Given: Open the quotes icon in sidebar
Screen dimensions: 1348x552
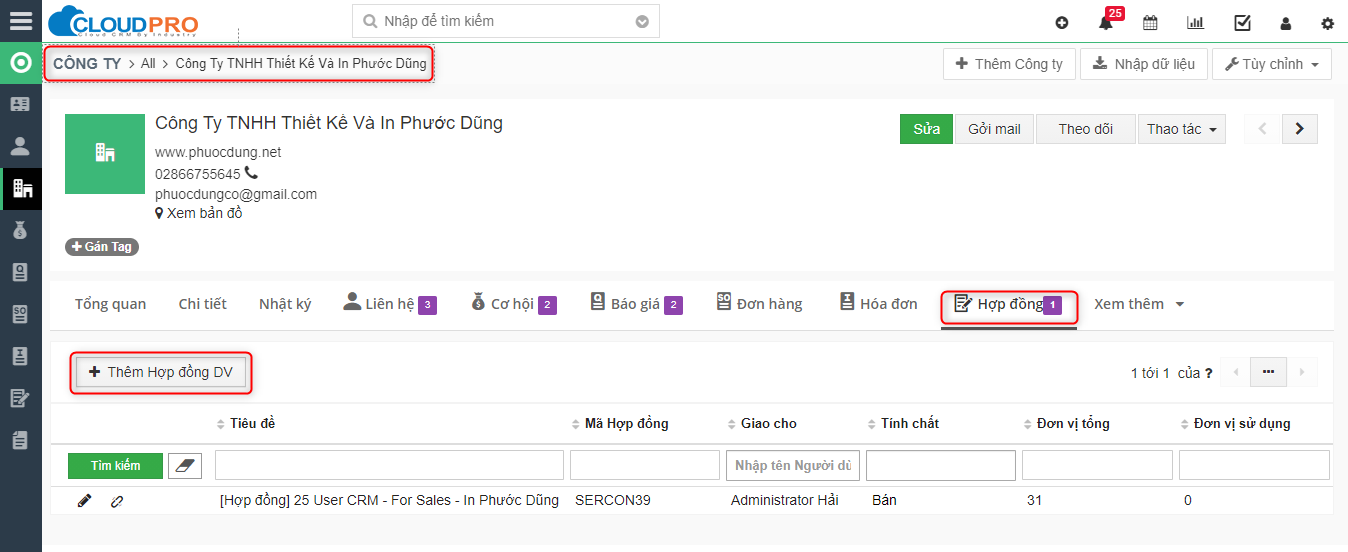Looking at the screenshot, I should (20, 272).
